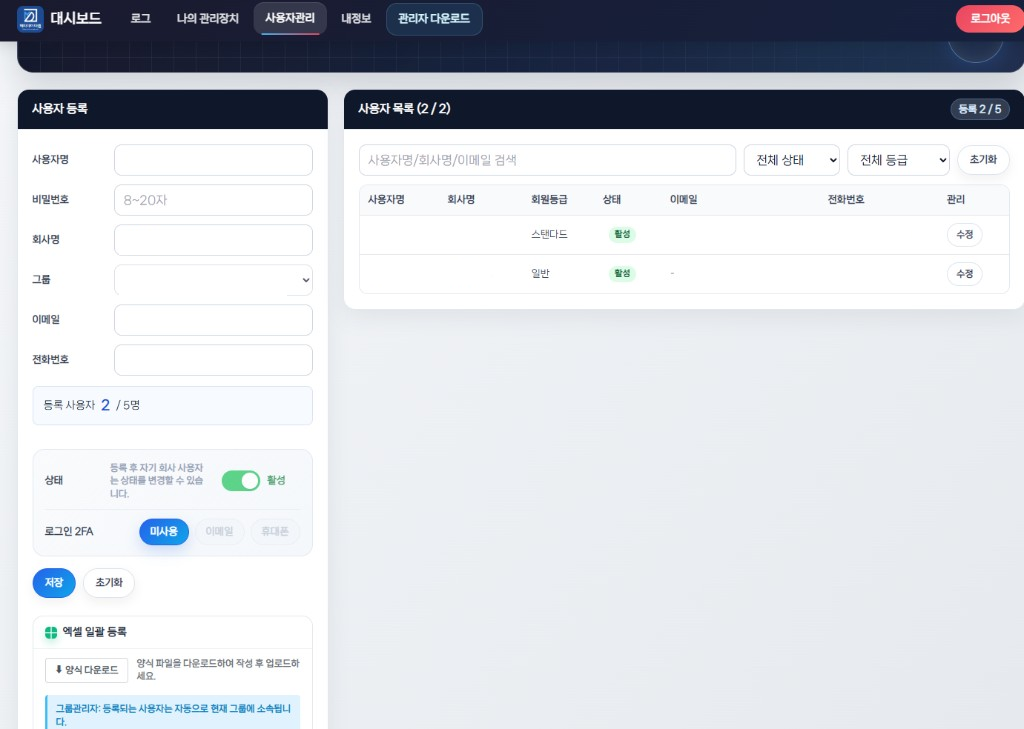Click the 일반 grade cell
Image resolution: width=1024 pixels, height=729 pixels.
pyautogui.click(x=540, y=274)
